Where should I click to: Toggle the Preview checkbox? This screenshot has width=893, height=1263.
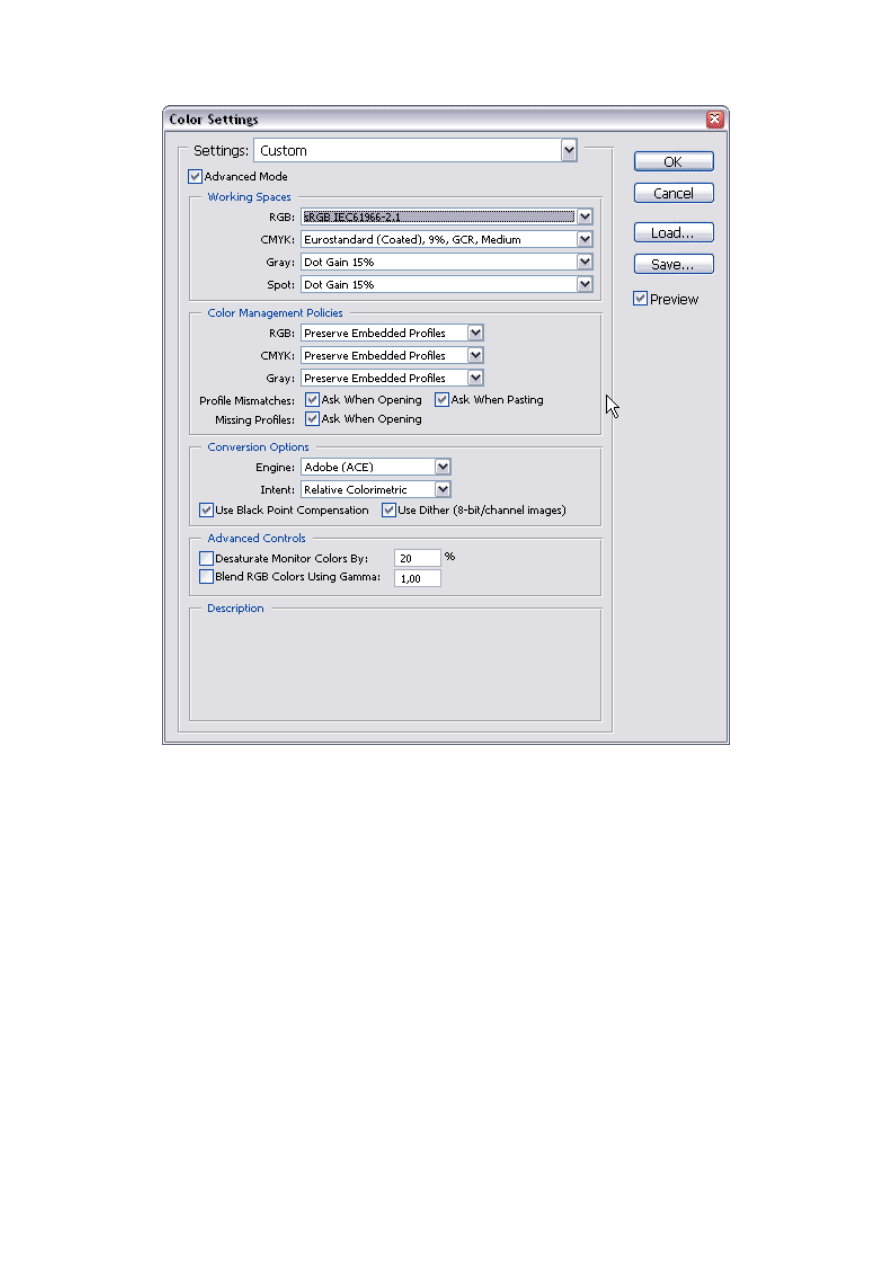coord(640,299)
